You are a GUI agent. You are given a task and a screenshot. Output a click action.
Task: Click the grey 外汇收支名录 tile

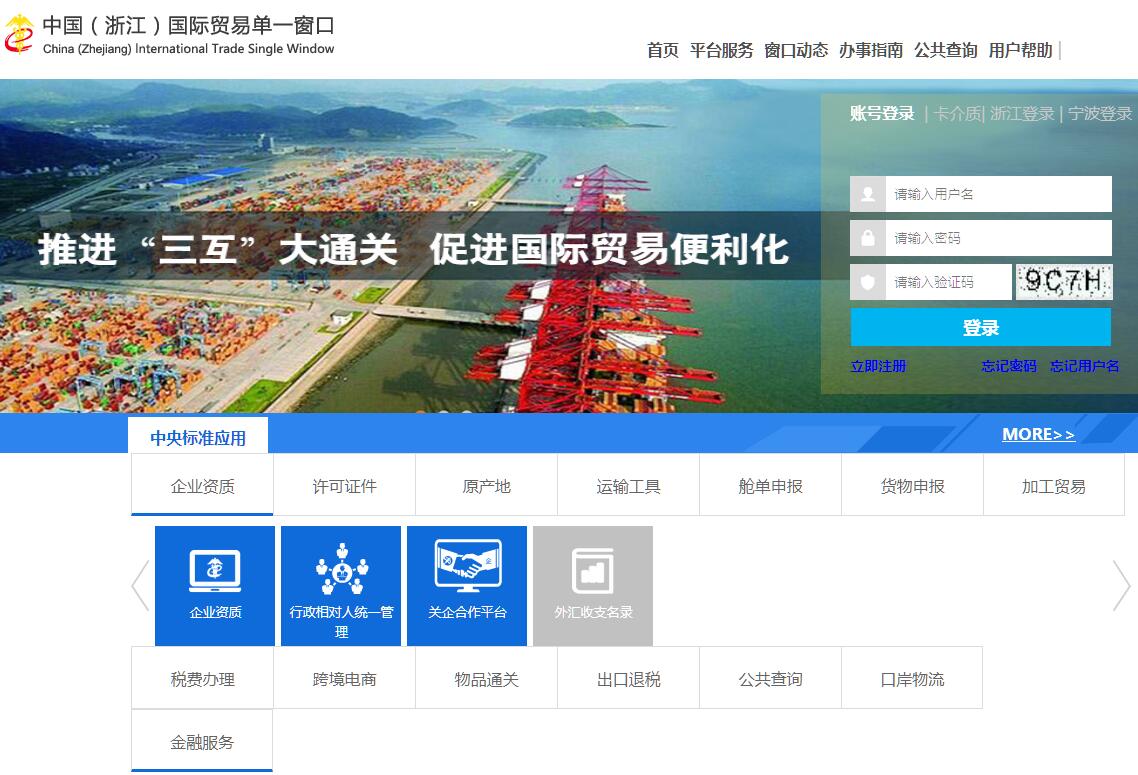593,585
